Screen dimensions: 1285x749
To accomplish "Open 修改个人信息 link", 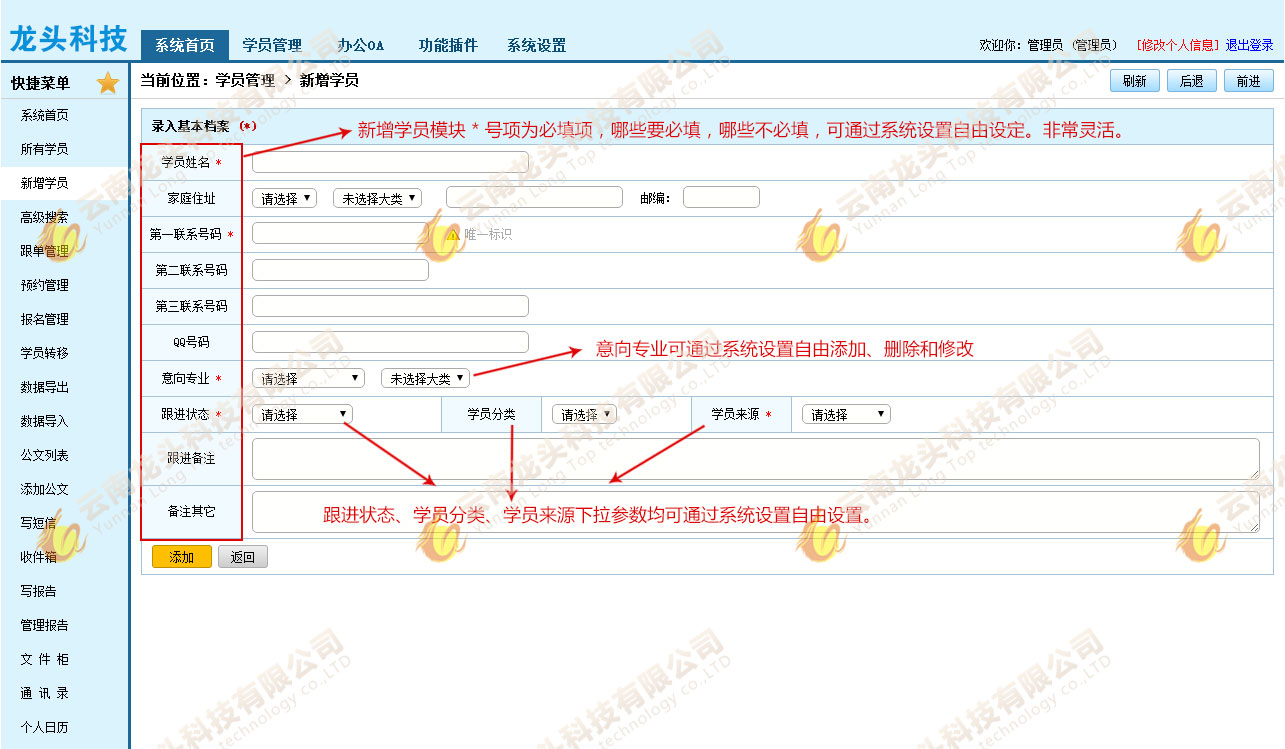I will pos(1177,45).
